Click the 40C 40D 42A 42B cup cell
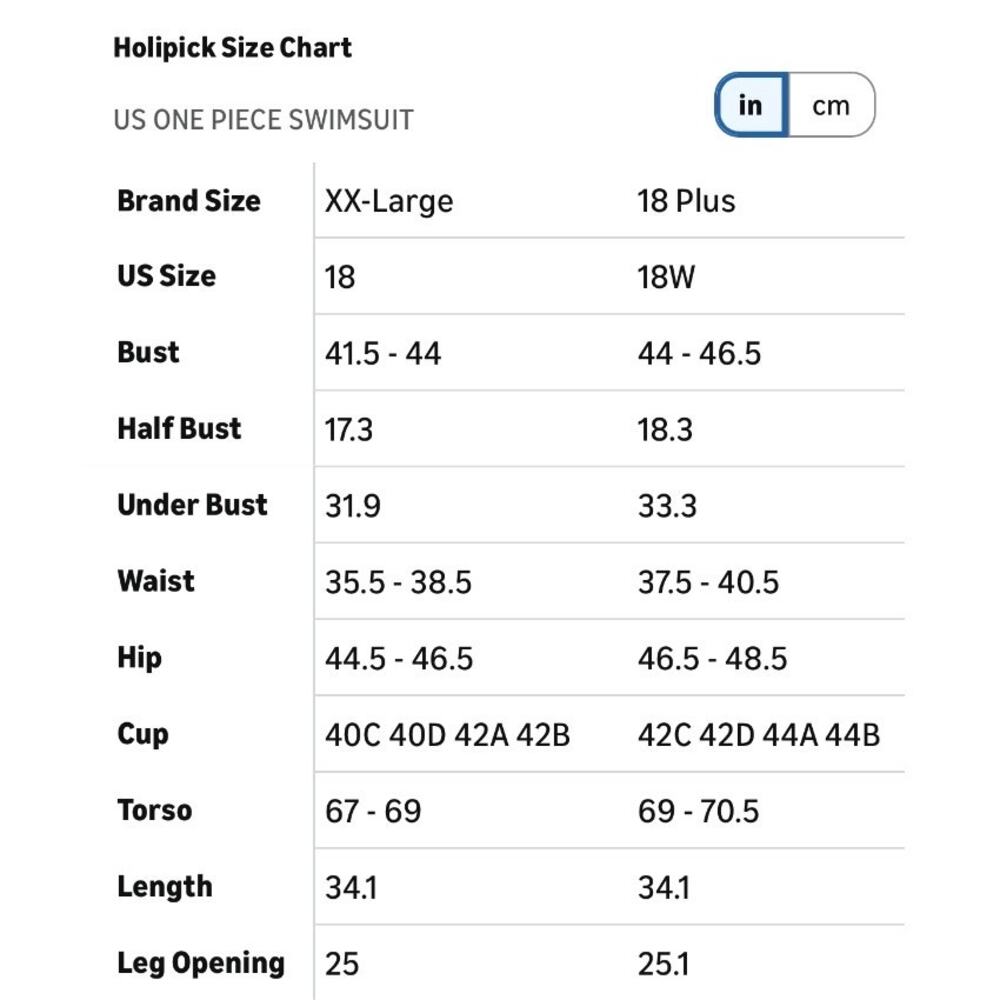Viewport: 1000px width, 1000px height. coord(448,735)
